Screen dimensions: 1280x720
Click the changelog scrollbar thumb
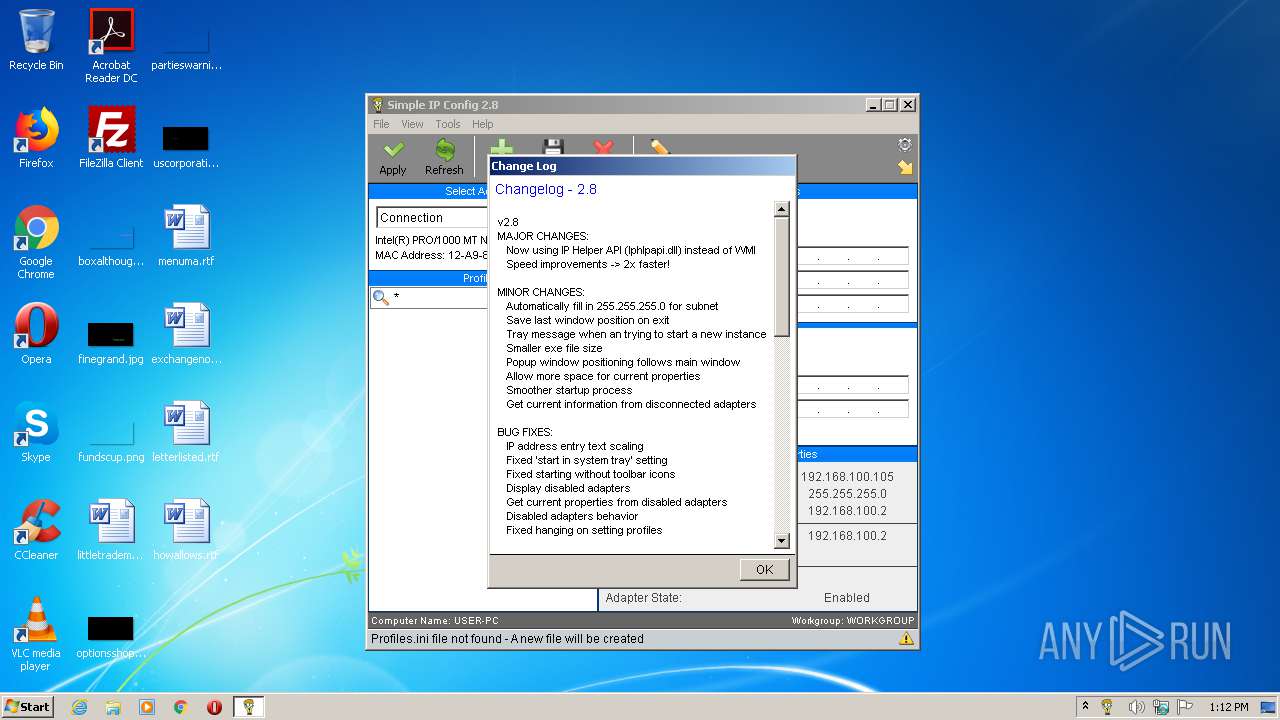[x=782, y=277]
